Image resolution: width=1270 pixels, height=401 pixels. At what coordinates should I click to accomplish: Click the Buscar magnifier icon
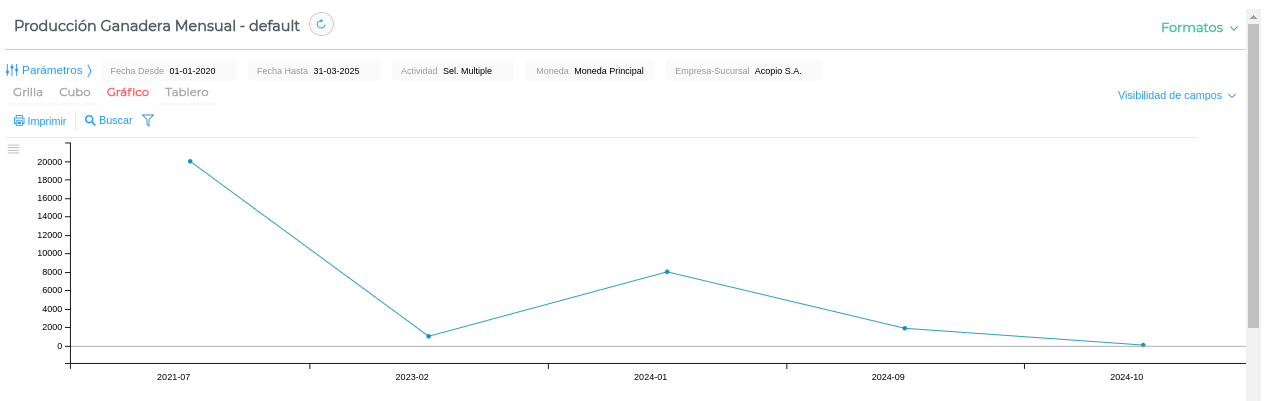[90, 120]
